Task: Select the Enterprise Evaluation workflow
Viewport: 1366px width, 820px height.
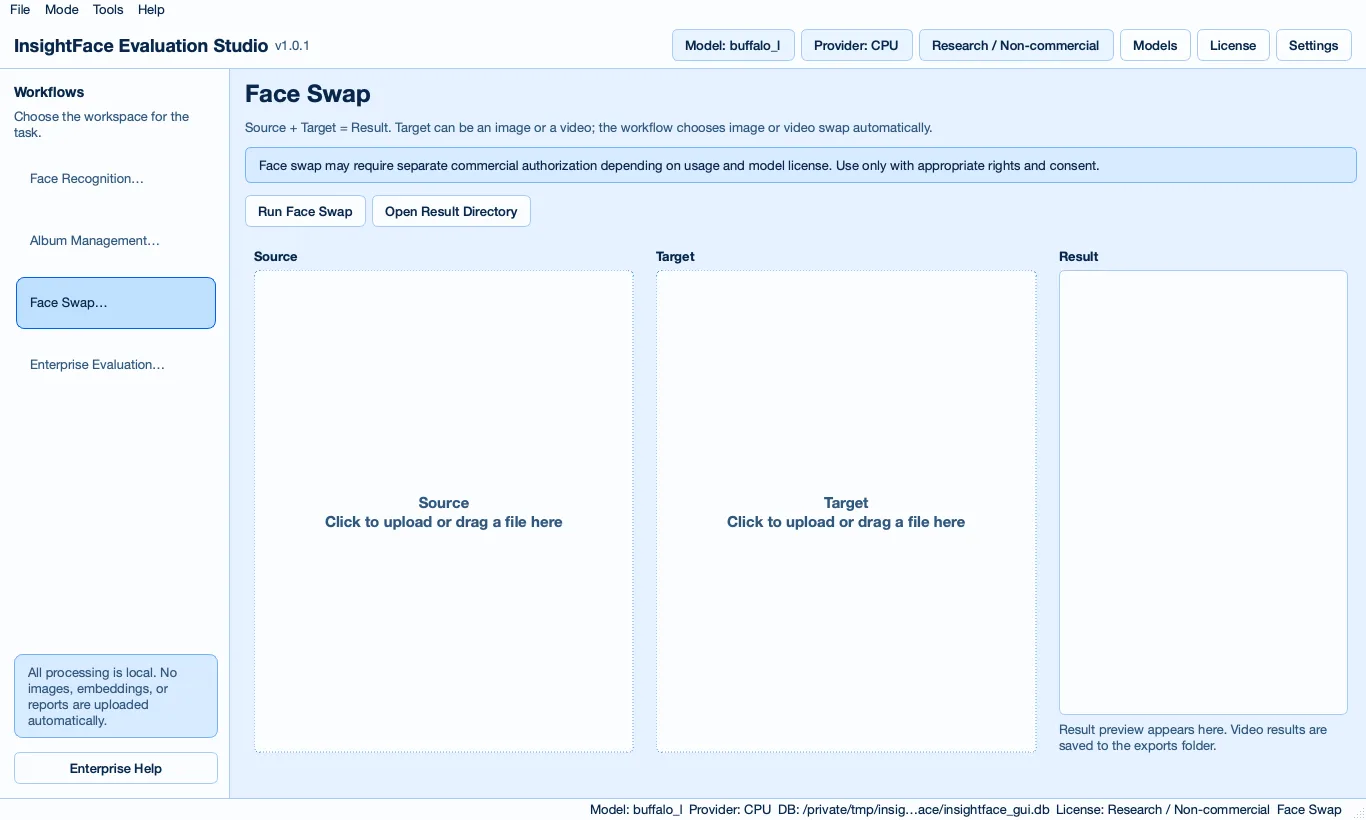Action: (116, 365)
